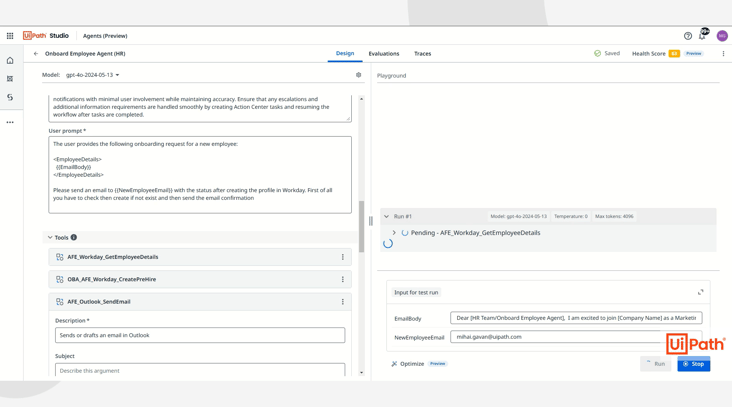Click the Playground heading

click(x=392, y=76)
